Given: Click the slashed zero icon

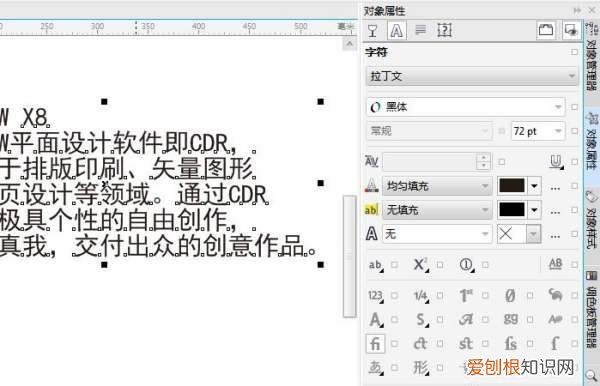Looking at the screenshot, I should [x=510, y=296].
